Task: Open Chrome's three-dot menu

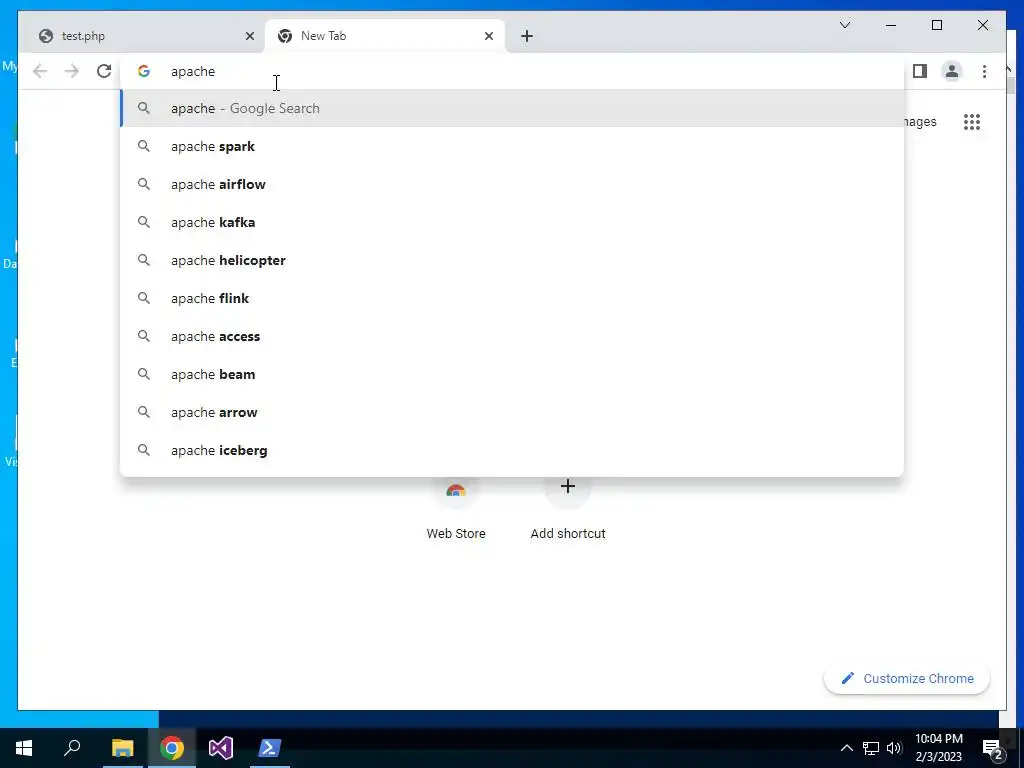Action: click(984, 71)
